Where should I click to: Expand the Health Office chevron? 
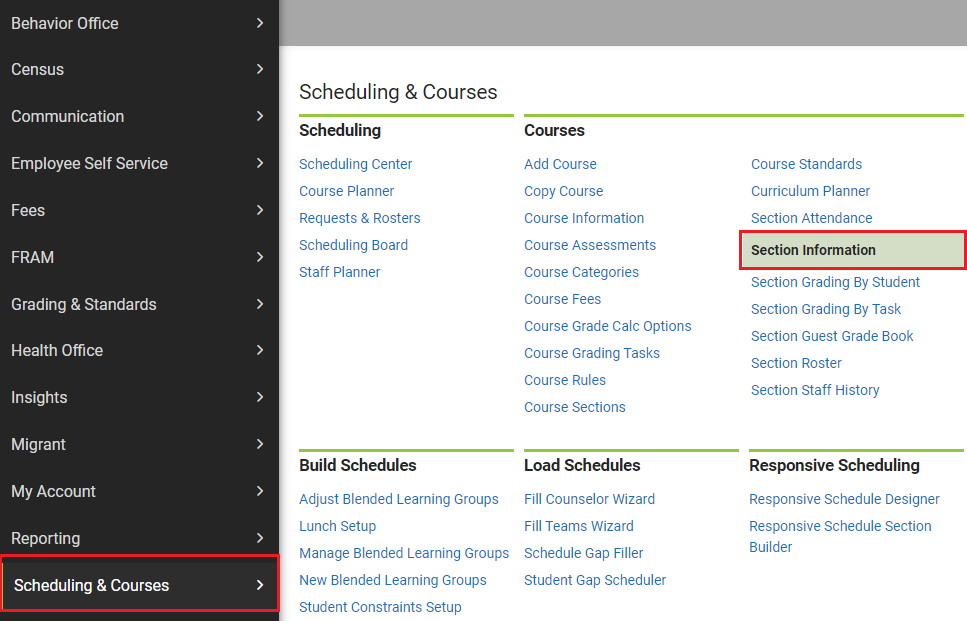click(260, 350)
